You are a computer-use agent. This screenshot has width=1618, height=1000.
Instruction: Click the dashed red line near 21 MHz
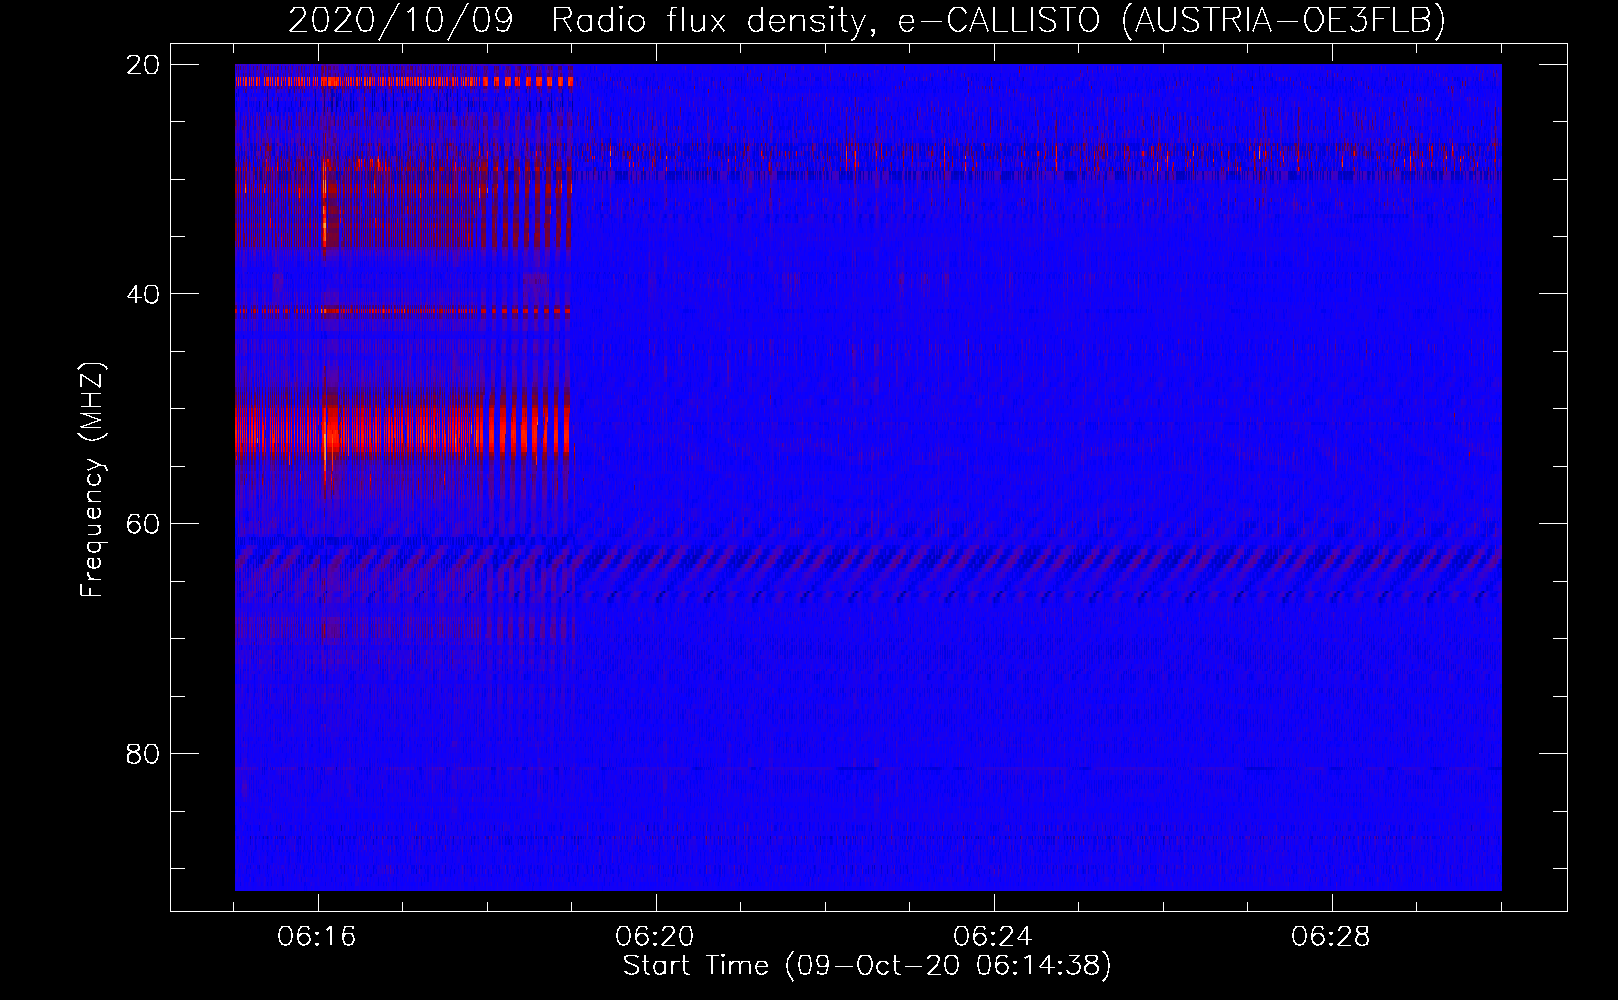[403, 81]
